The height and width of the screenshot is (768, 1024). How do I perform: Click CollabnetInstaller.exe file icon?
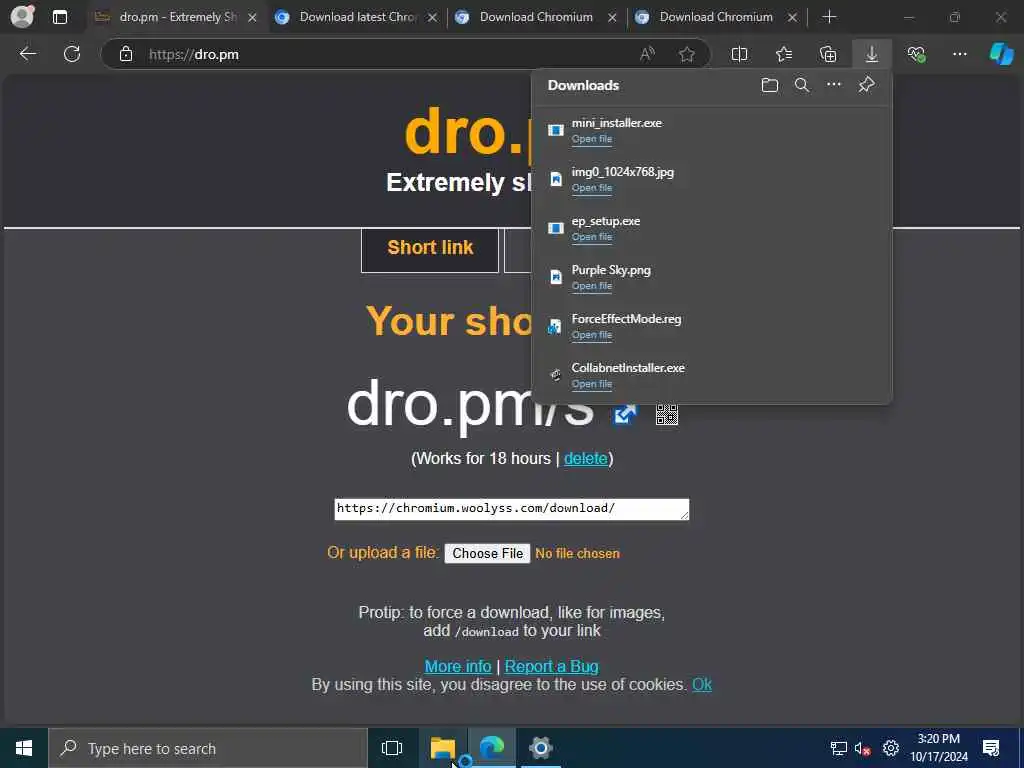[556, 375]
